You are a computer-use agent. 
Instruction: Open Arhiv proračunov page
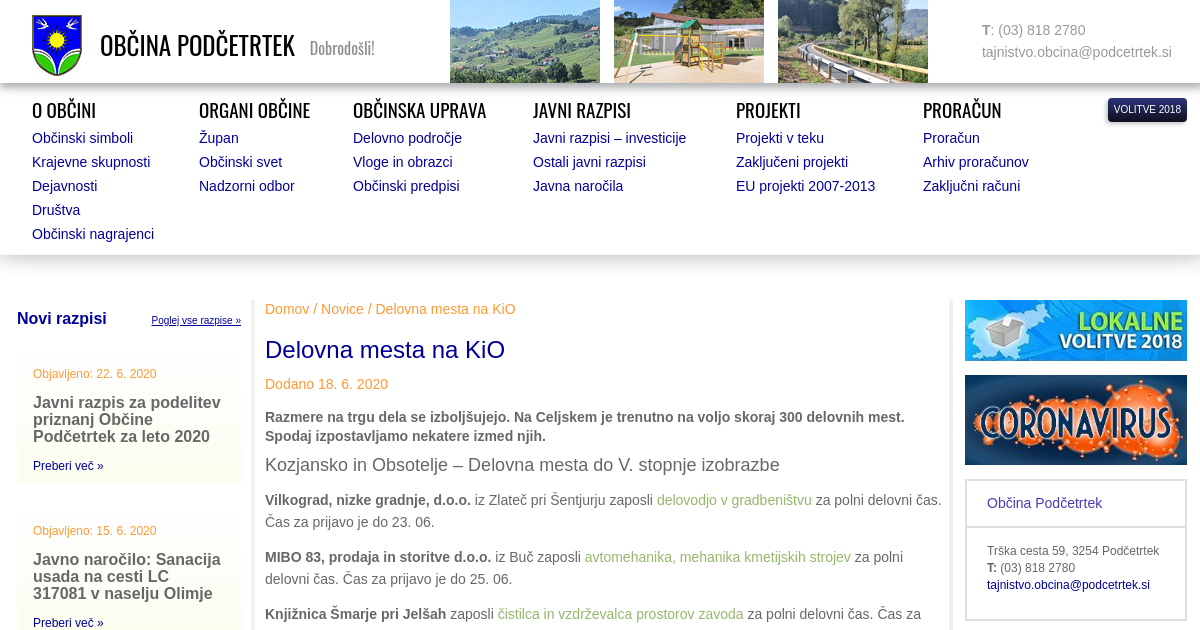tap(975, 162)
